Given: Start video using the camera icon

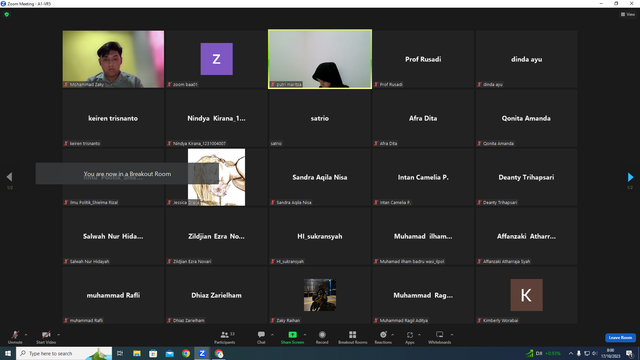Looking at the screenshot, I should (x=46, y=335).
